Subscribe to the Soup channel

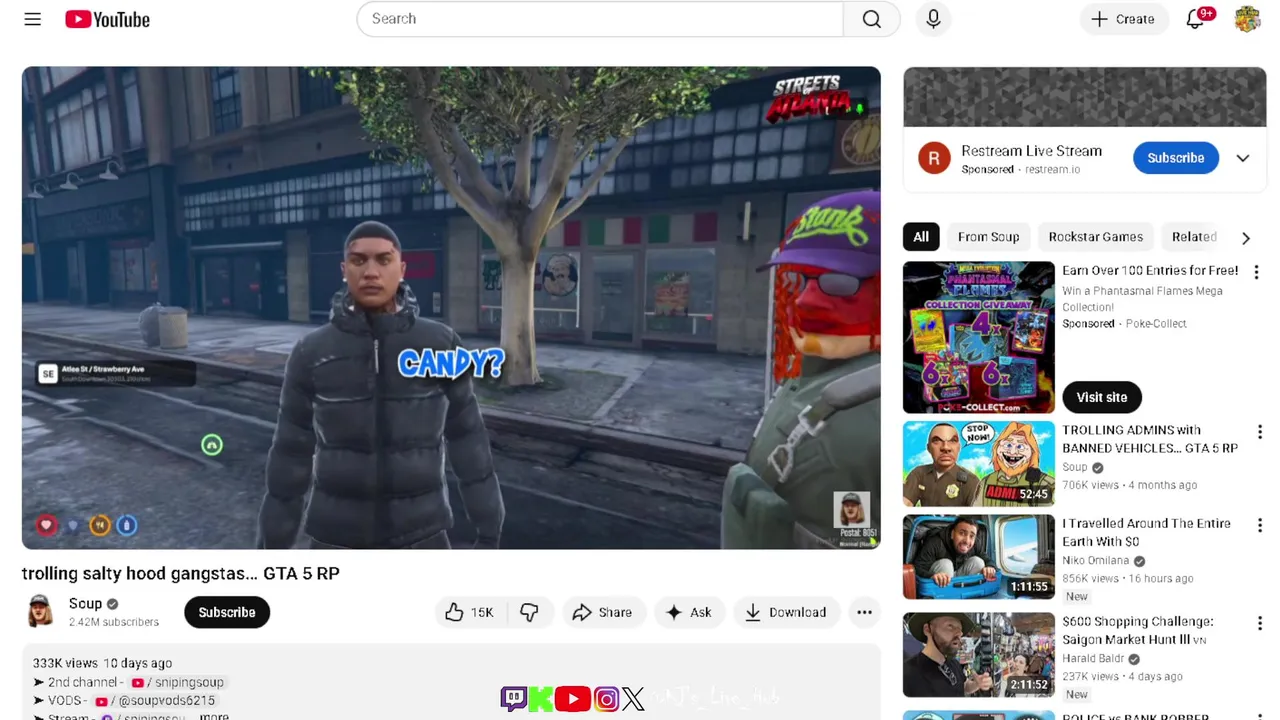(227, 612)
